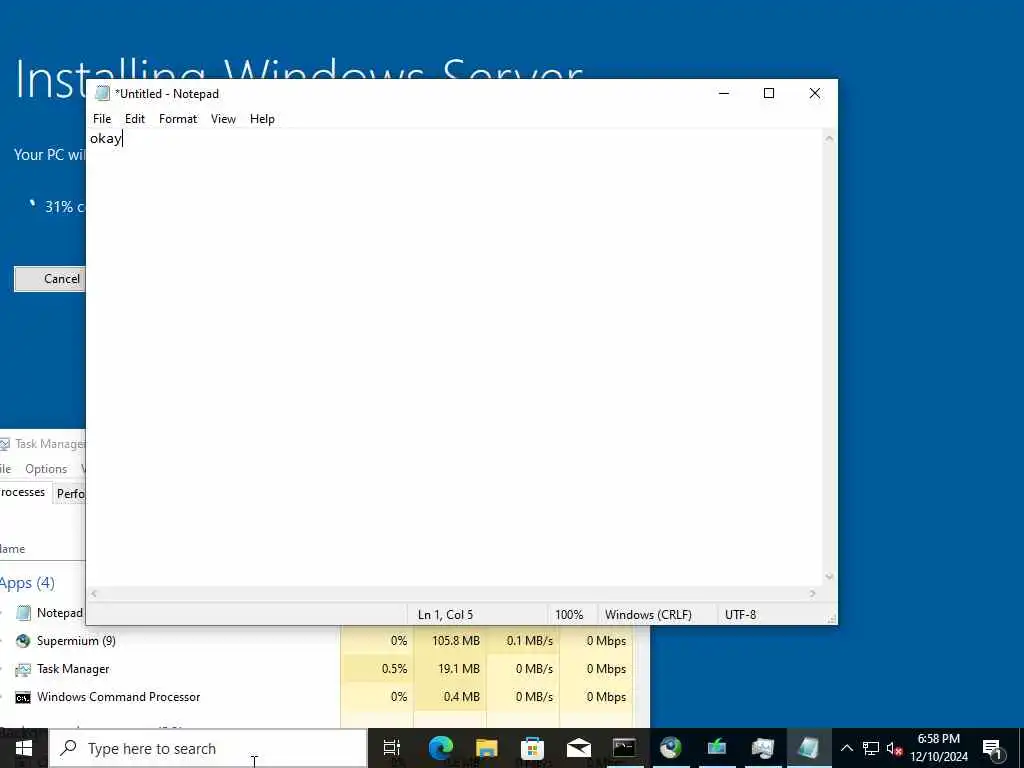This screenshot has width=1024, height=768.
Task: Click the Notepad title bar icon
Action: (102, 93)
